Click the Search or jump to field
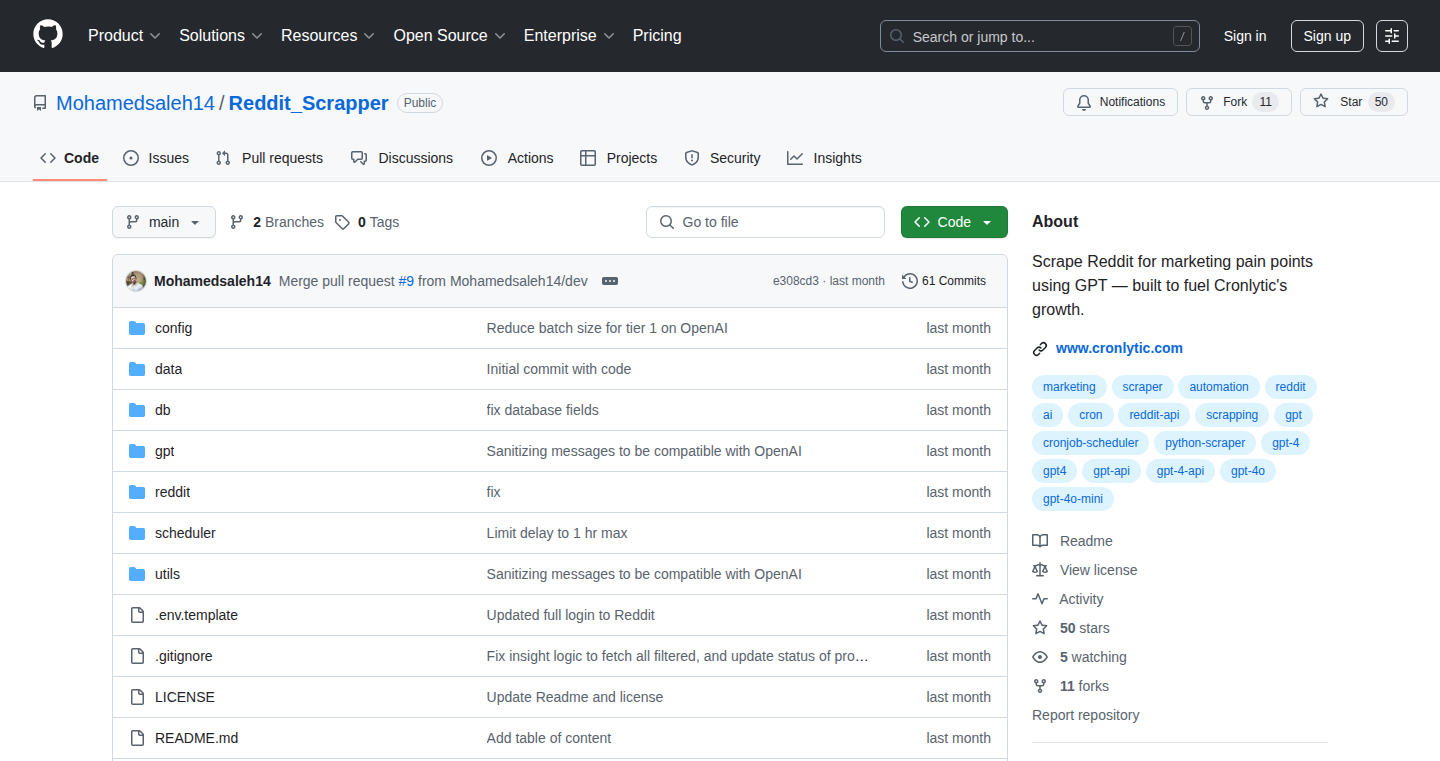 pyautogui.click(x=1040, y=36)
